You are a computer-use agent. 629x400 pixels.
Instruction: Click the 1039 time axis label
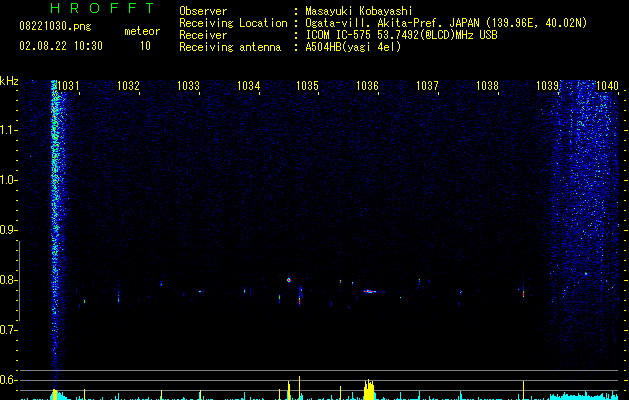click(548, 86)
